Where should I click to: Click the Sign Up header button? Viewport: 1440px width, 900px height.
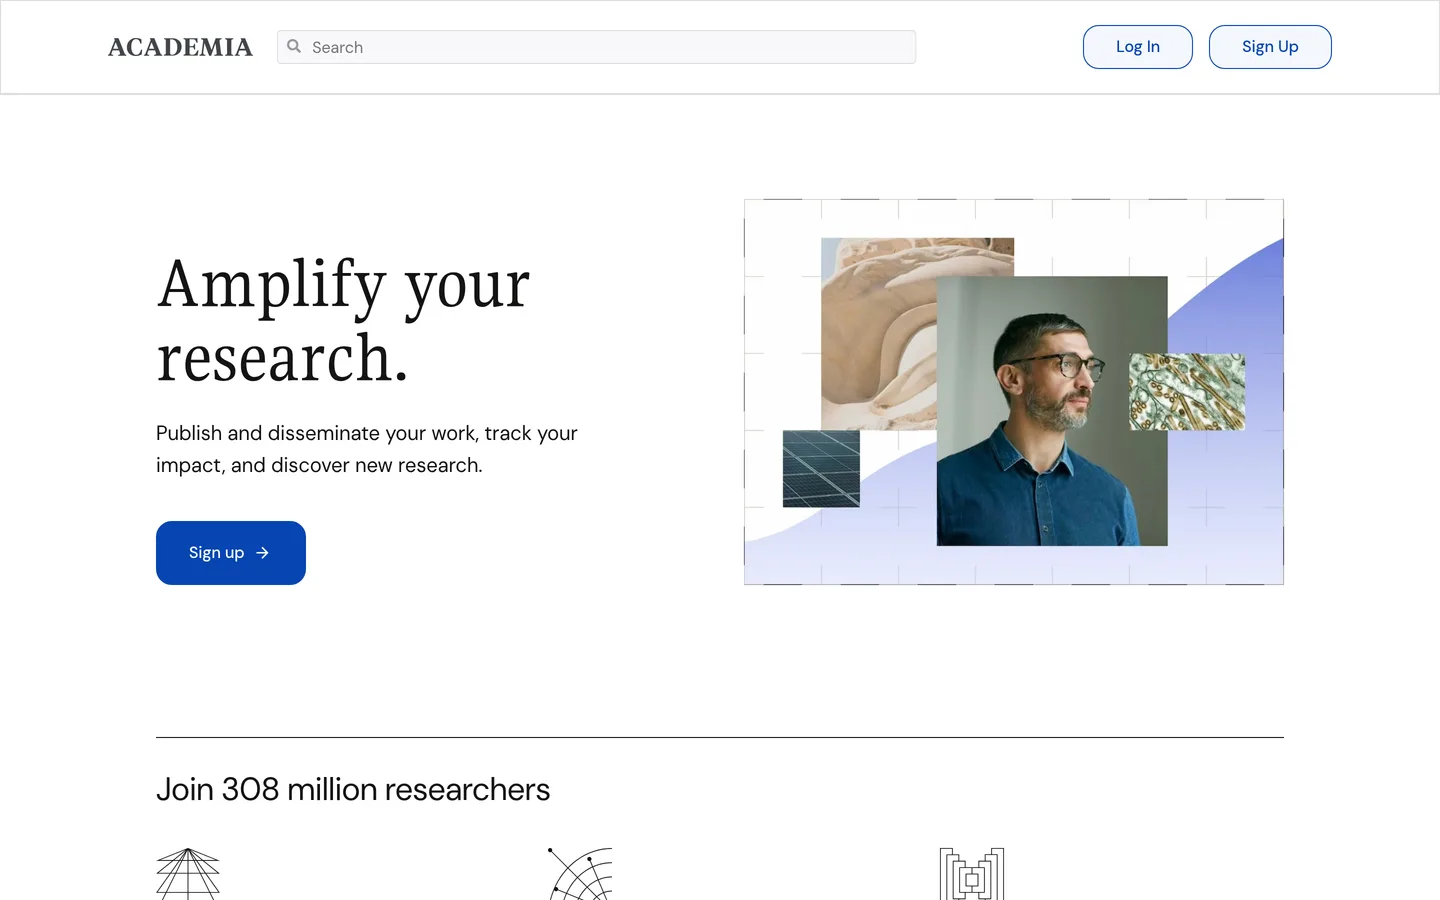tap(1270, 47)
